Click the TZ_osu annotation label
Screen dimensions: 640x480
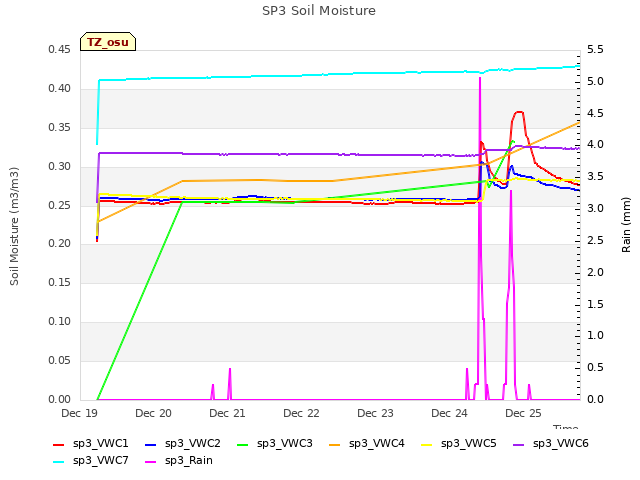click(108, 42)
